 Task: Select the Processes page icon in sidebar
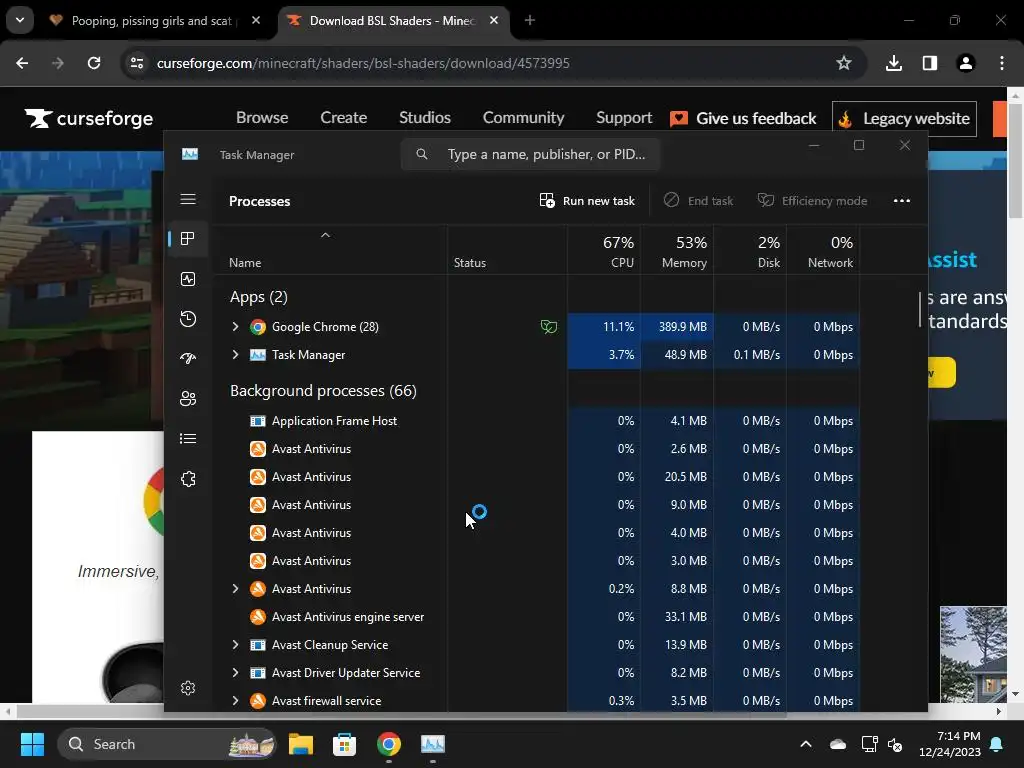click(188, 239)
